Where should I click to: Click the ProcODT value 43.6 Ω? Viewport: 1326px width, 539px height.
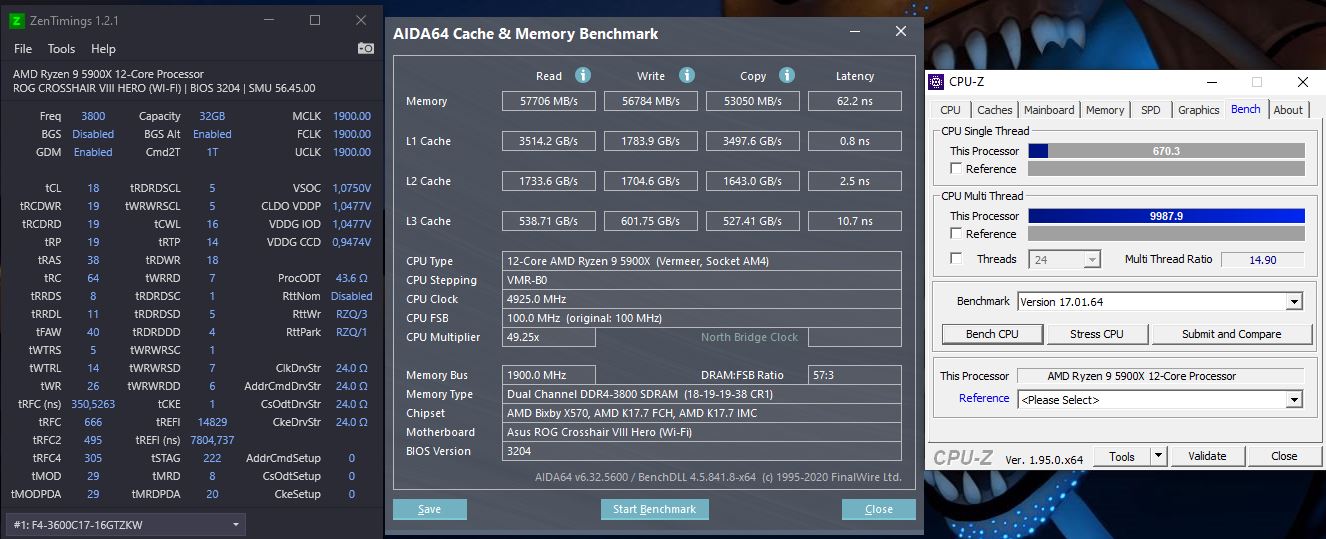coord(352,278)
